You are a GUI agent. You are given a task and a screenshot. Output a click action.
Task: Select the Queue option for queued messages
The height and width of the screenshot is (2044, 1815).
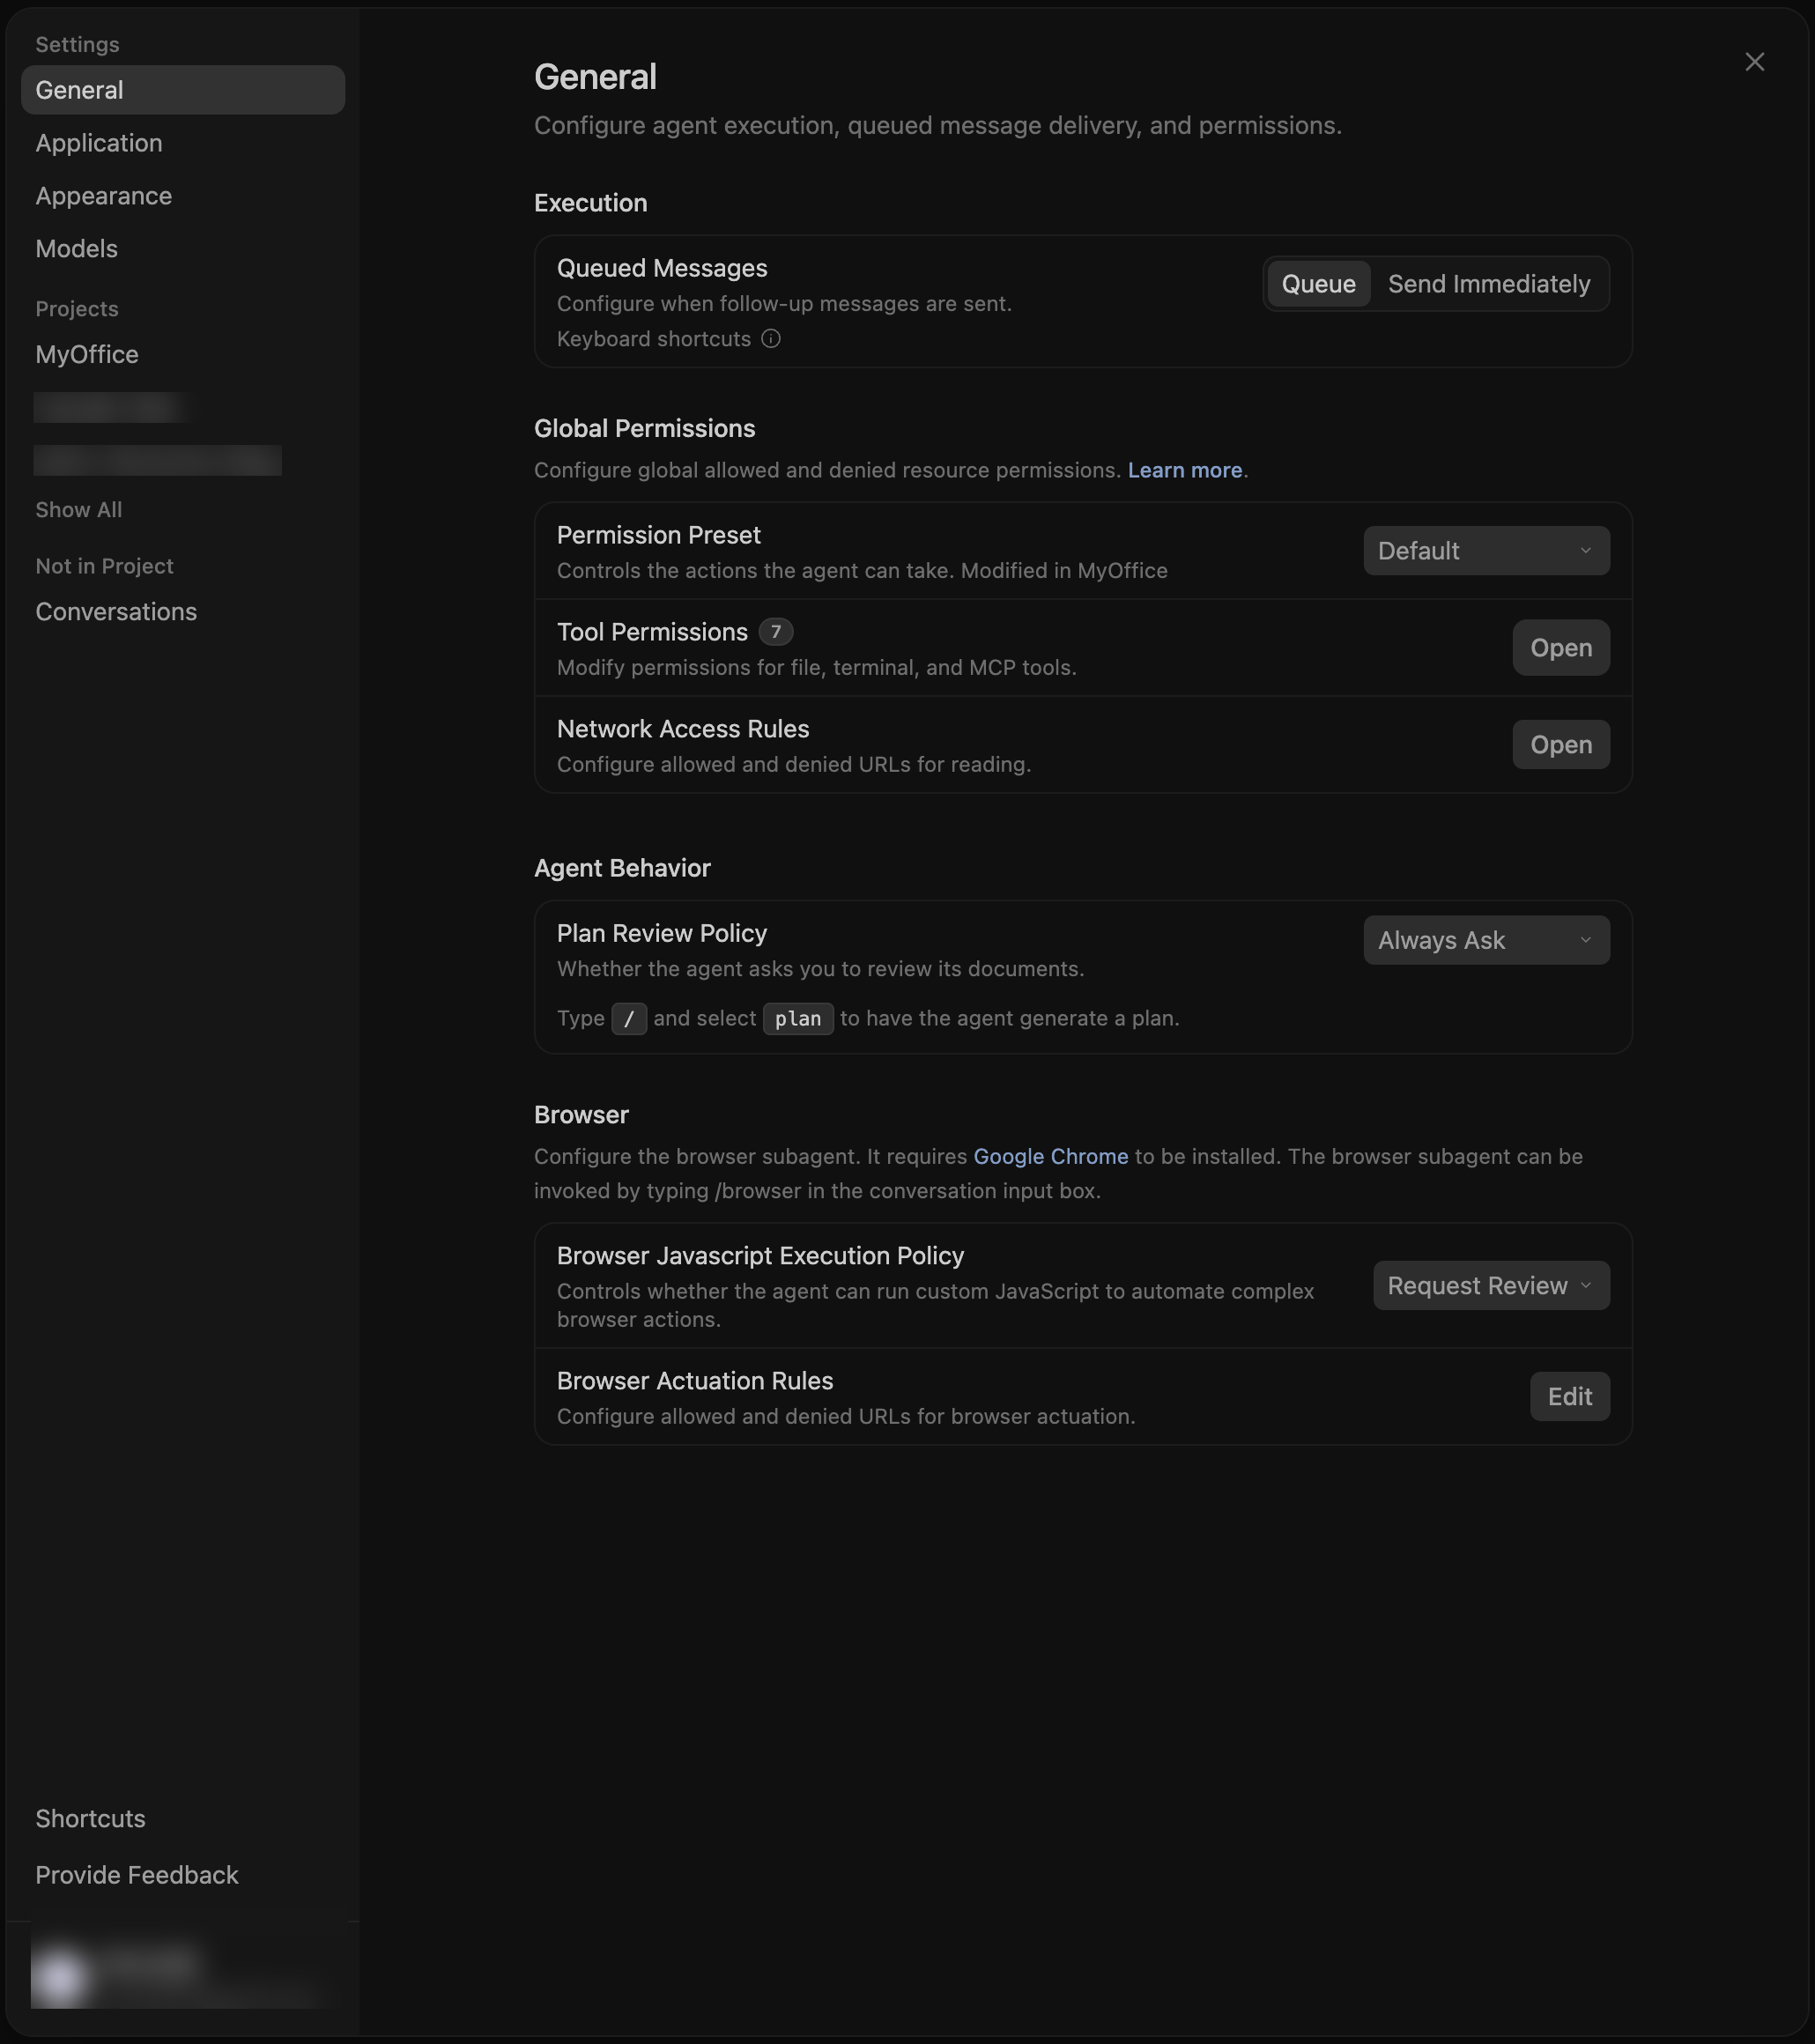pos(1318,284)
